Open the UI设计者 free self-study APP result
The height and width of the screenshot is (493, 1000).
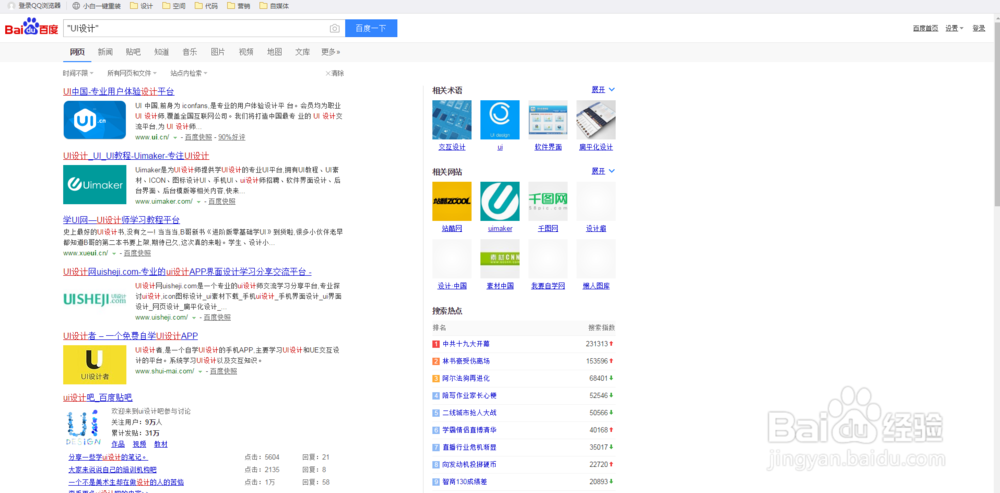click(x=131, y=336)
